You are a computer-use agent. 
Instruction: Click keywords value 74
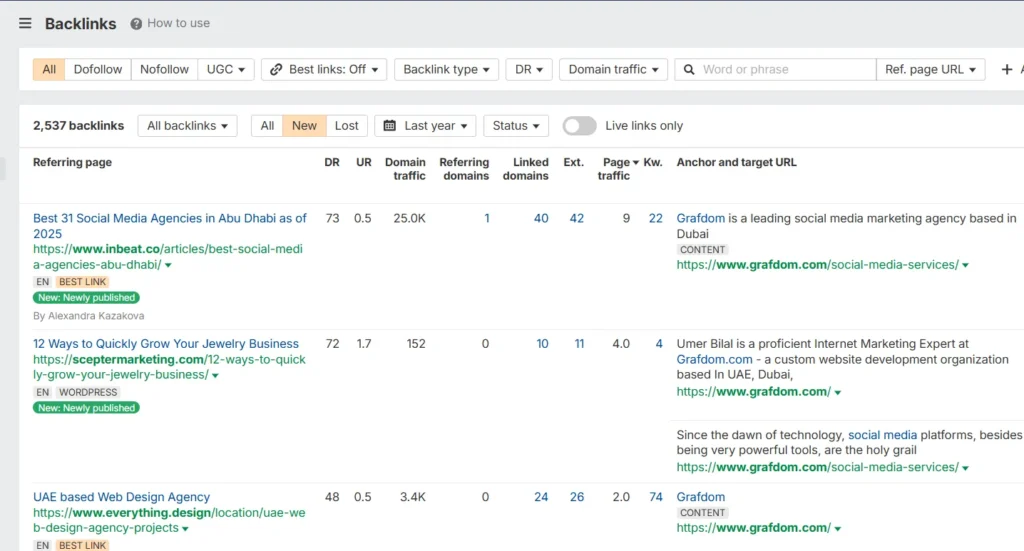coord(656,497)
